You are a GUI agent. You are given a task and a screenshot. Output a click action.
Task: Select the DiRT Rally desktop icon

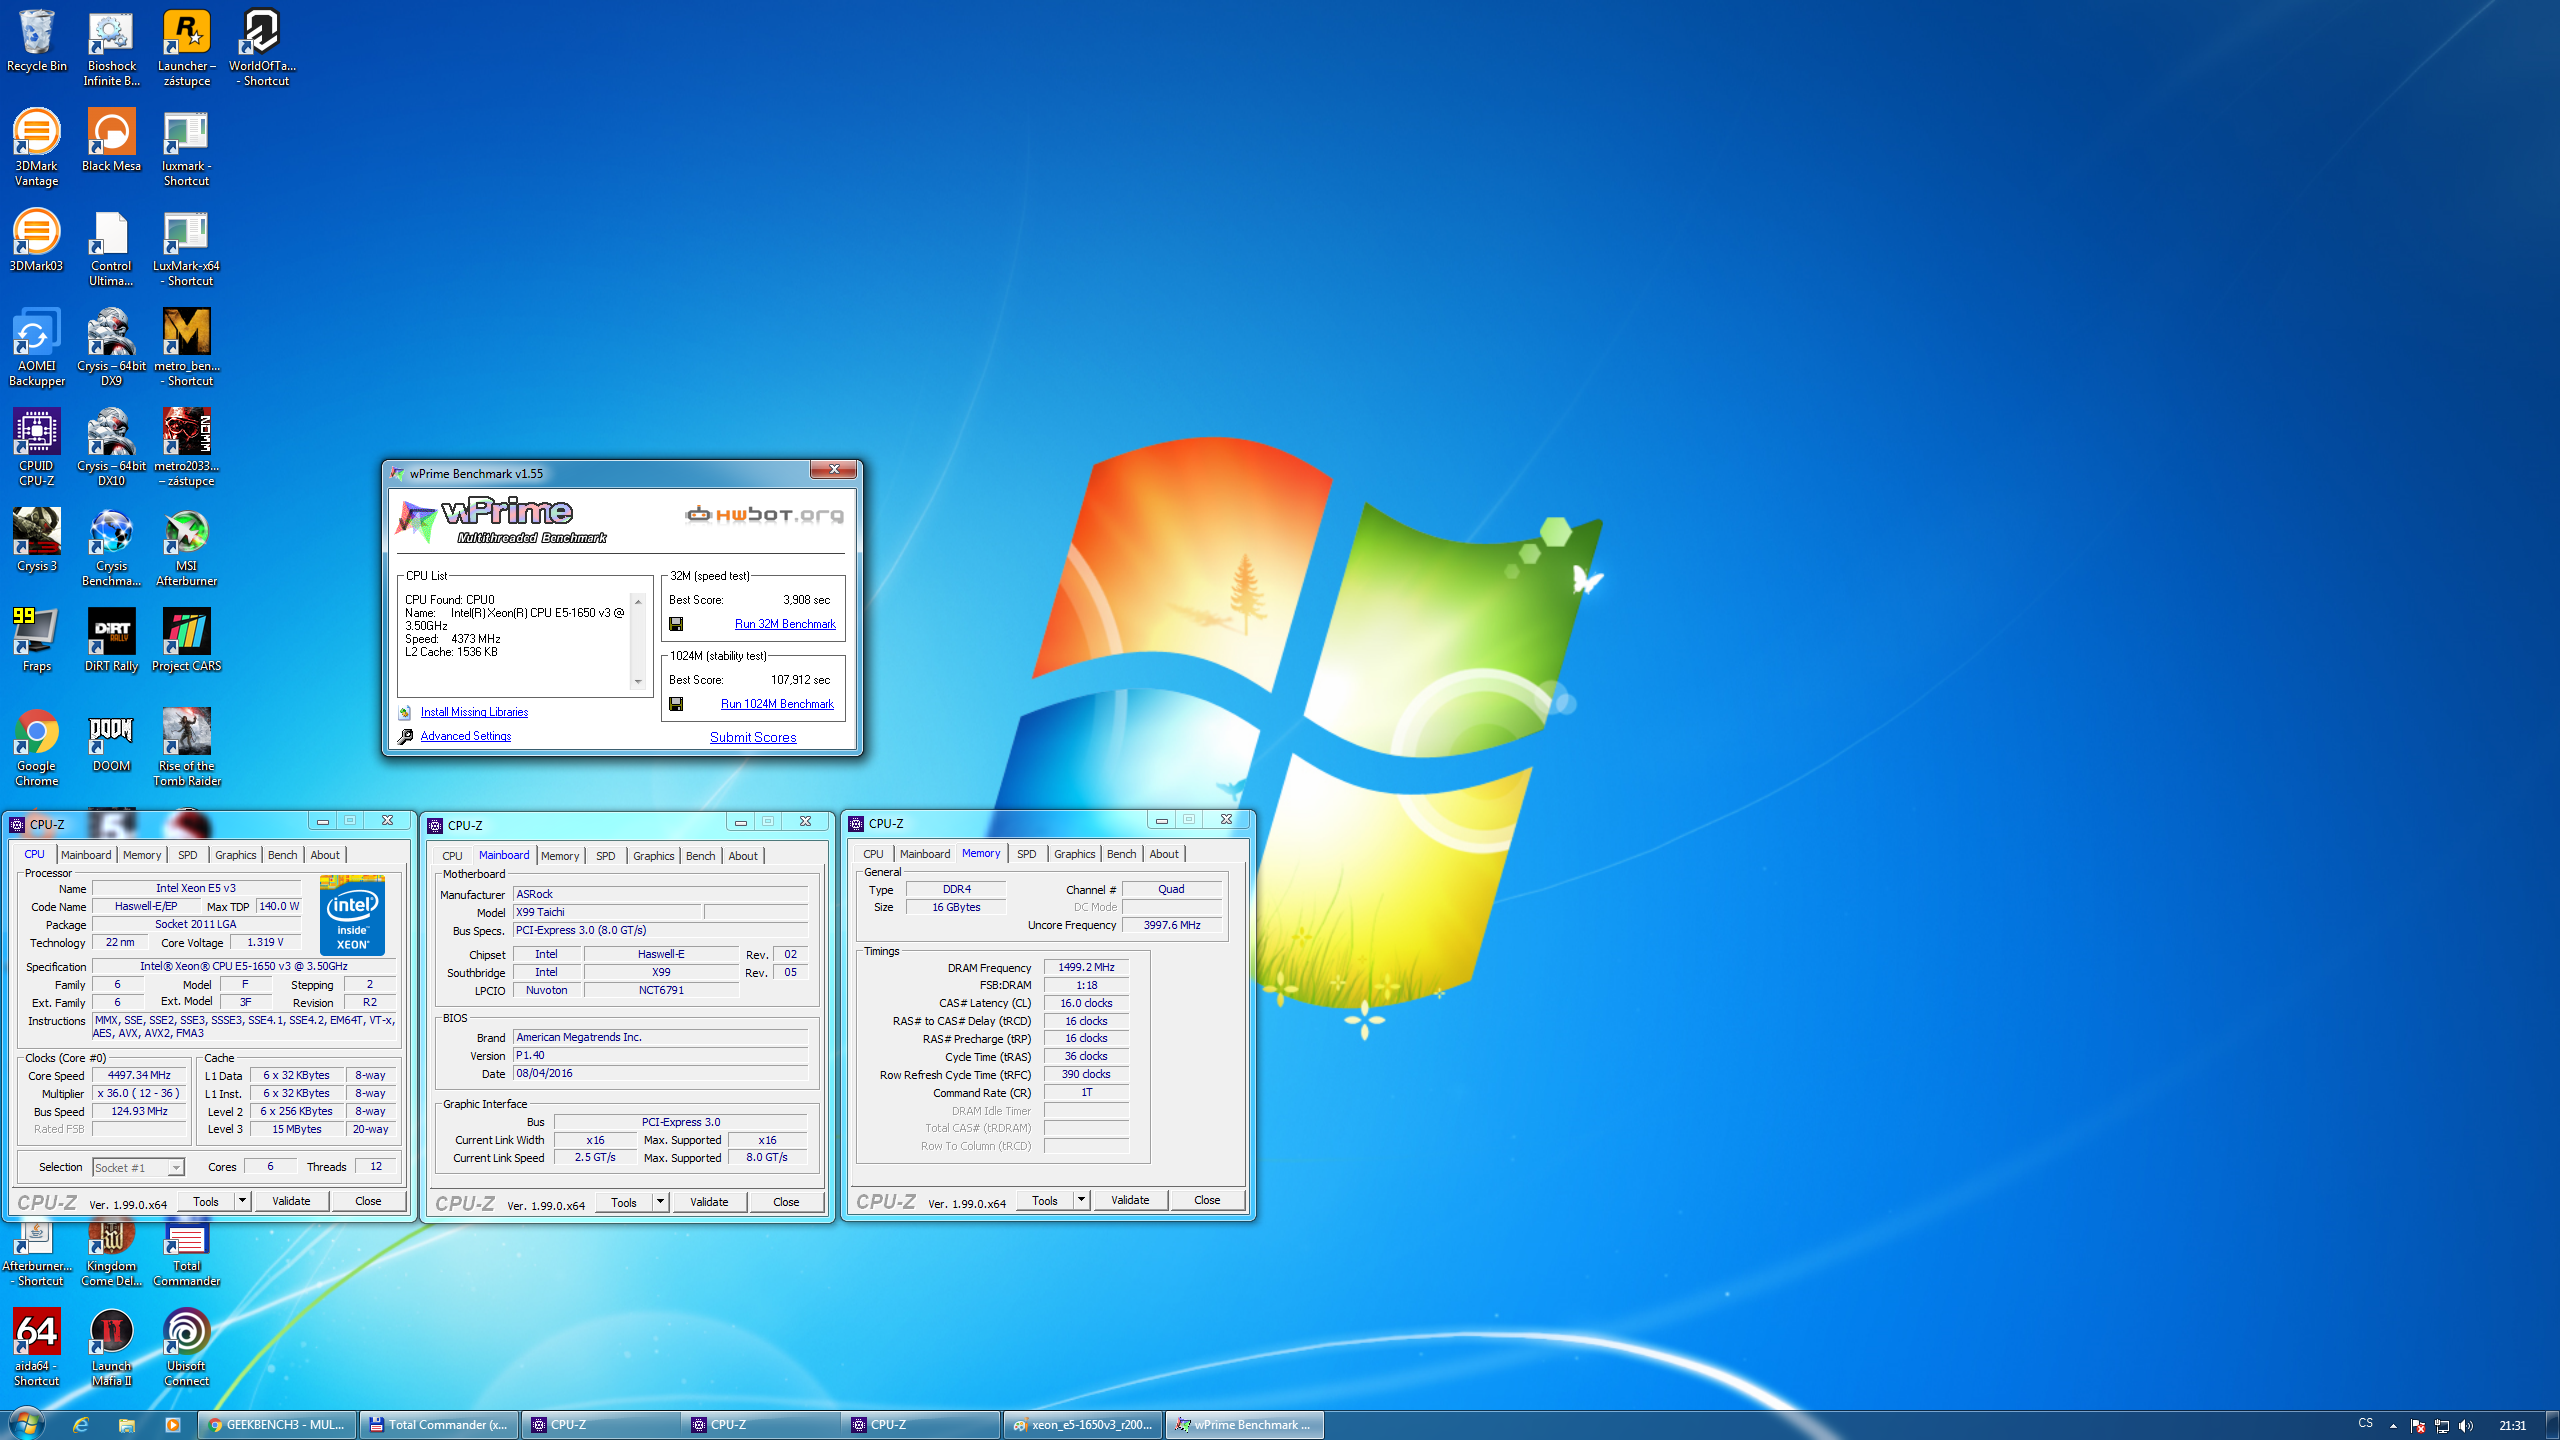pyautogui.click(x=111, y=640)
